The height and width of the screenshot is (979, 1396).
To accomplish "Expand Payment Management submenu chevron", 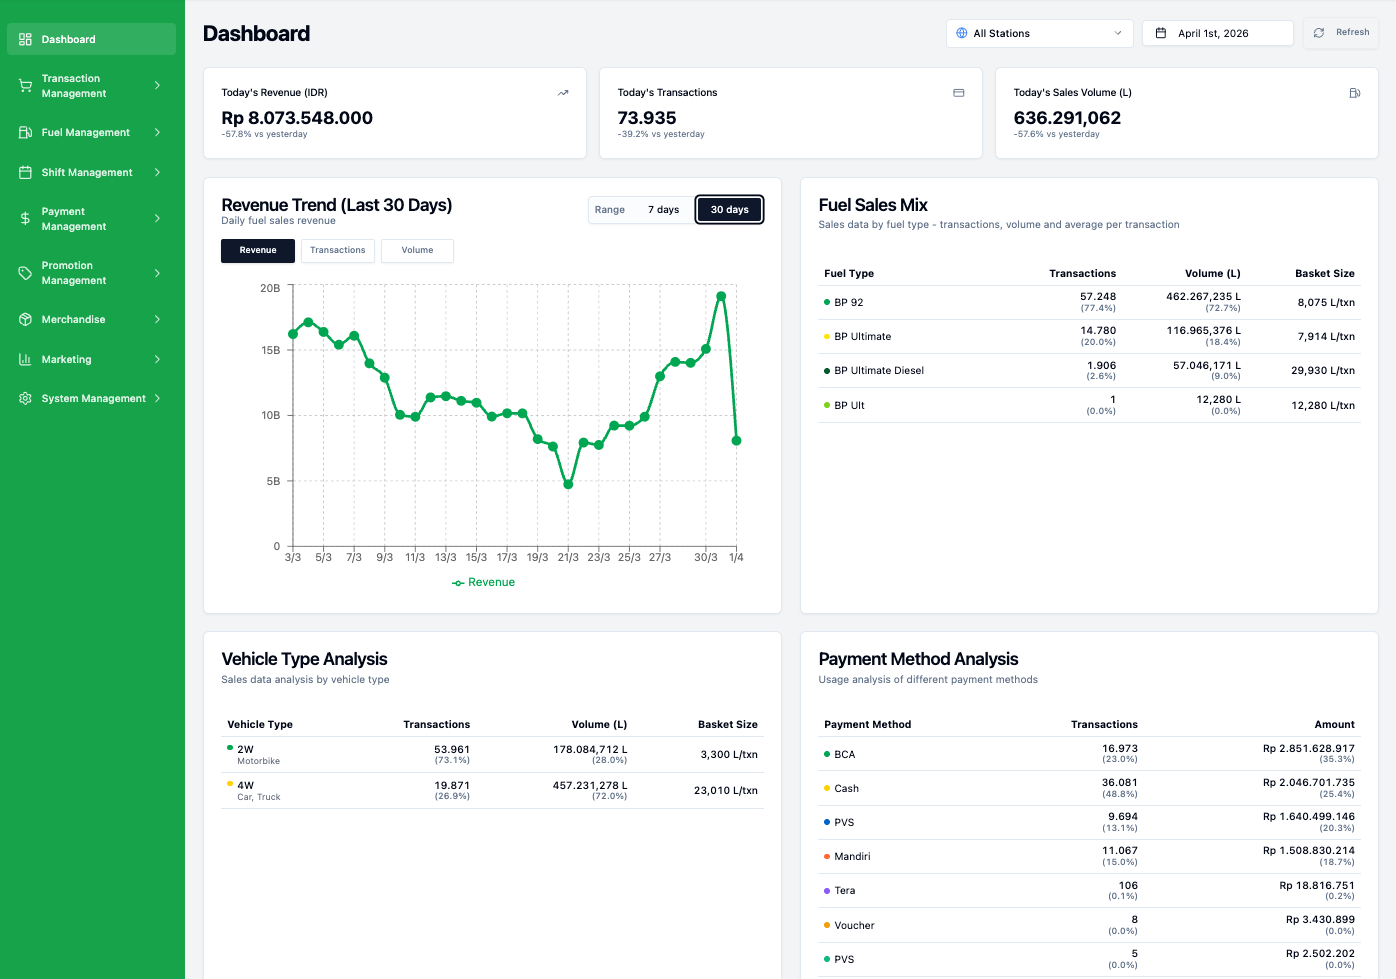I will pyautogui.click(x=157, y=218).
